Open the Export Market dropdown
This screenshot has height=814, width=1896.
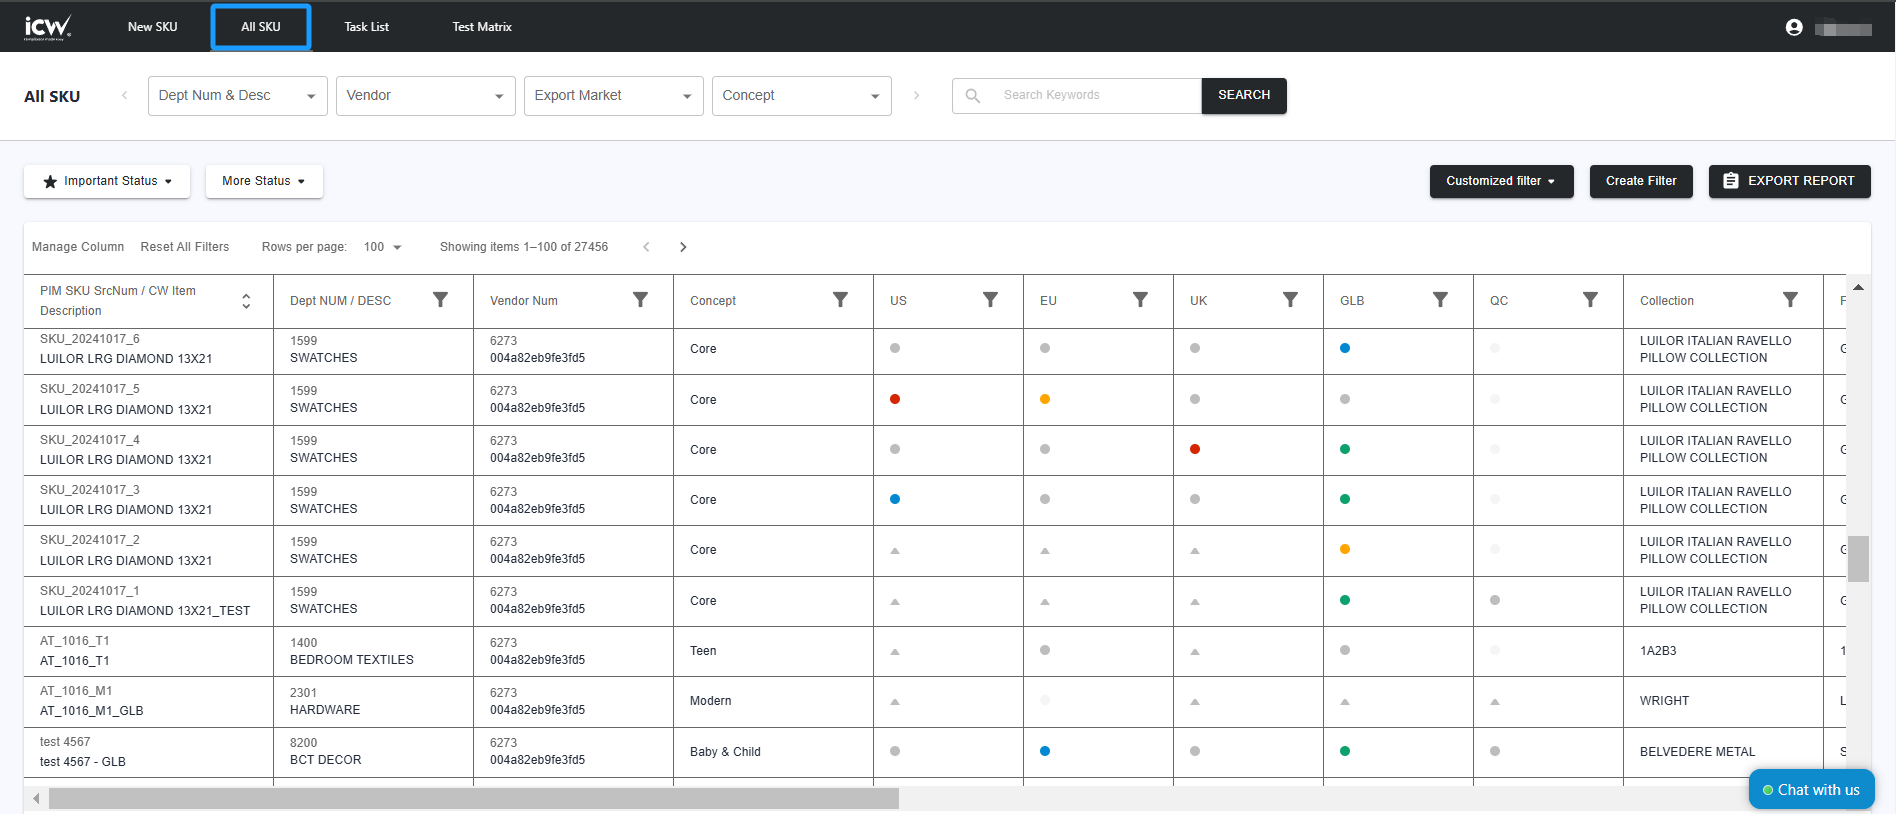(x=613, y=96)
